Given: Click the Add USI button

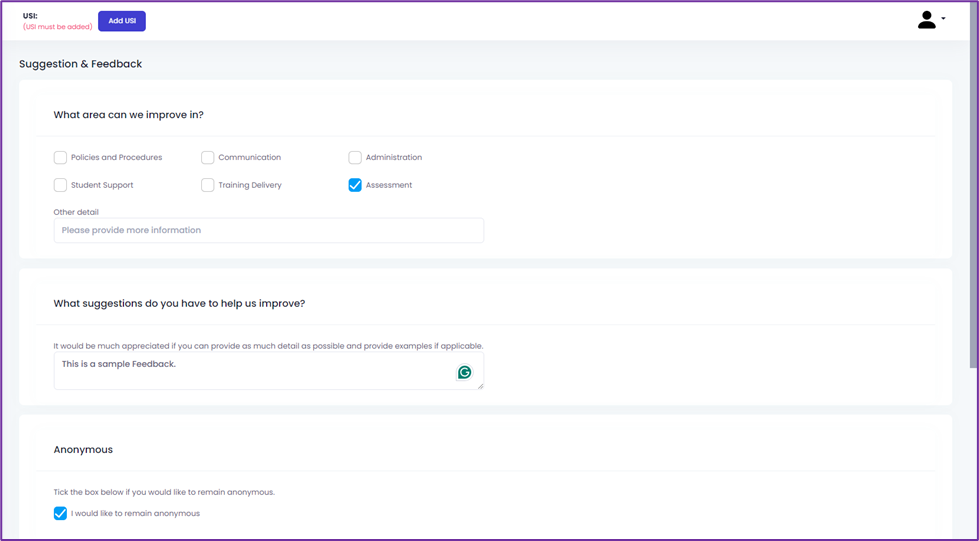Looking at the screenshot, I should click(122, 21).
